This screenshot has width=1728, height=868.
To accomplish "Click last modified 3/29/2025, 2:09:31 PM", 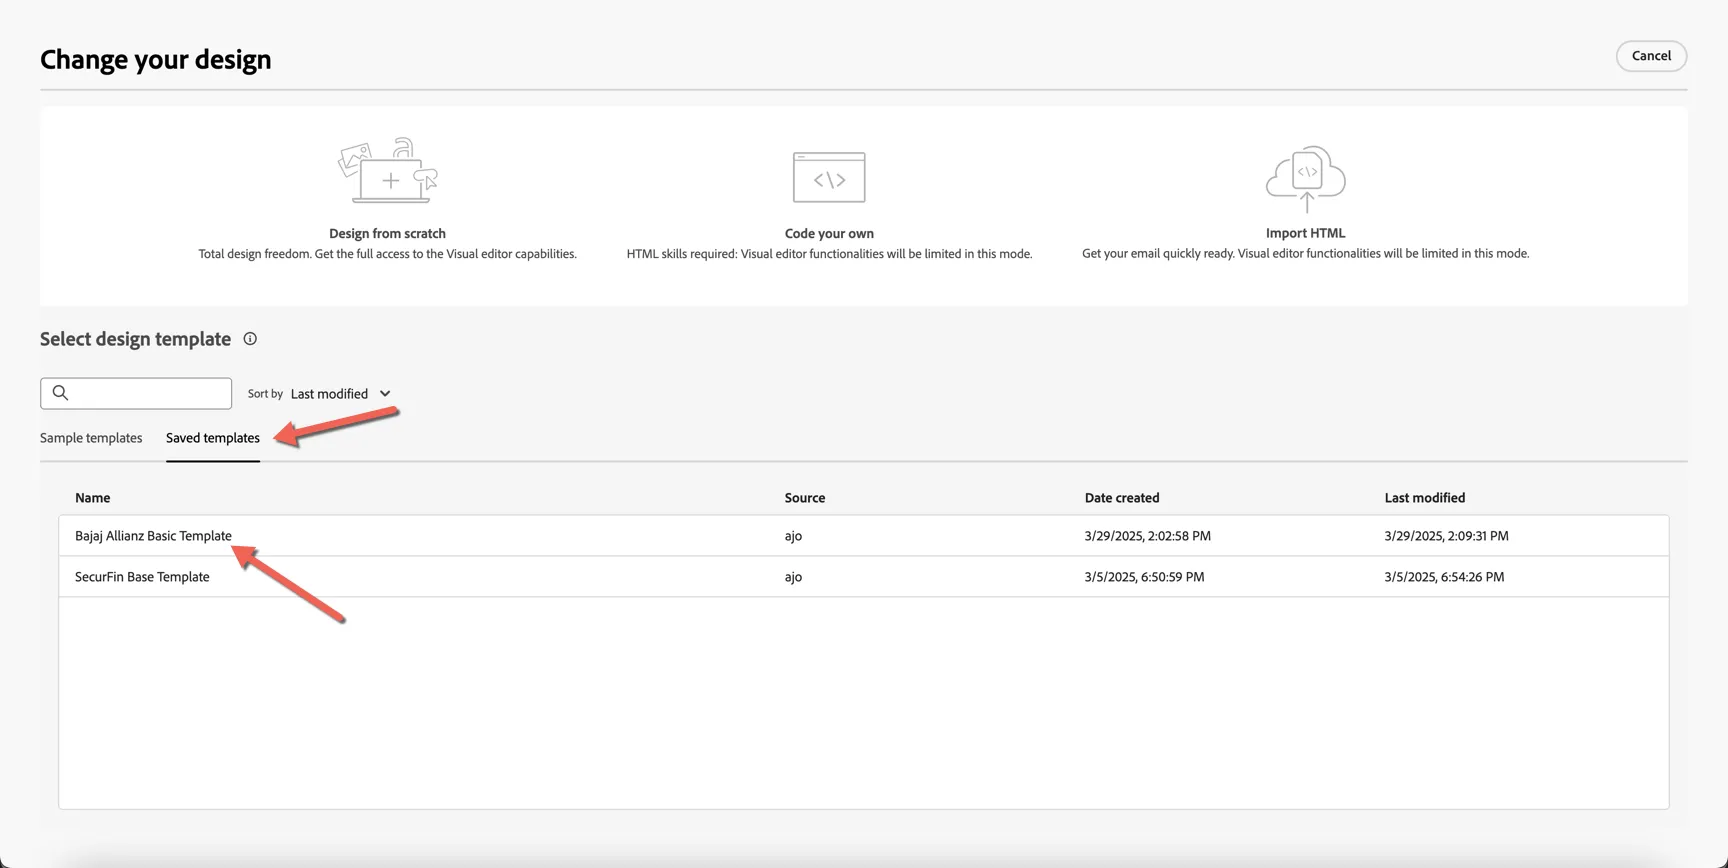I will click(x=1447, y=536).
